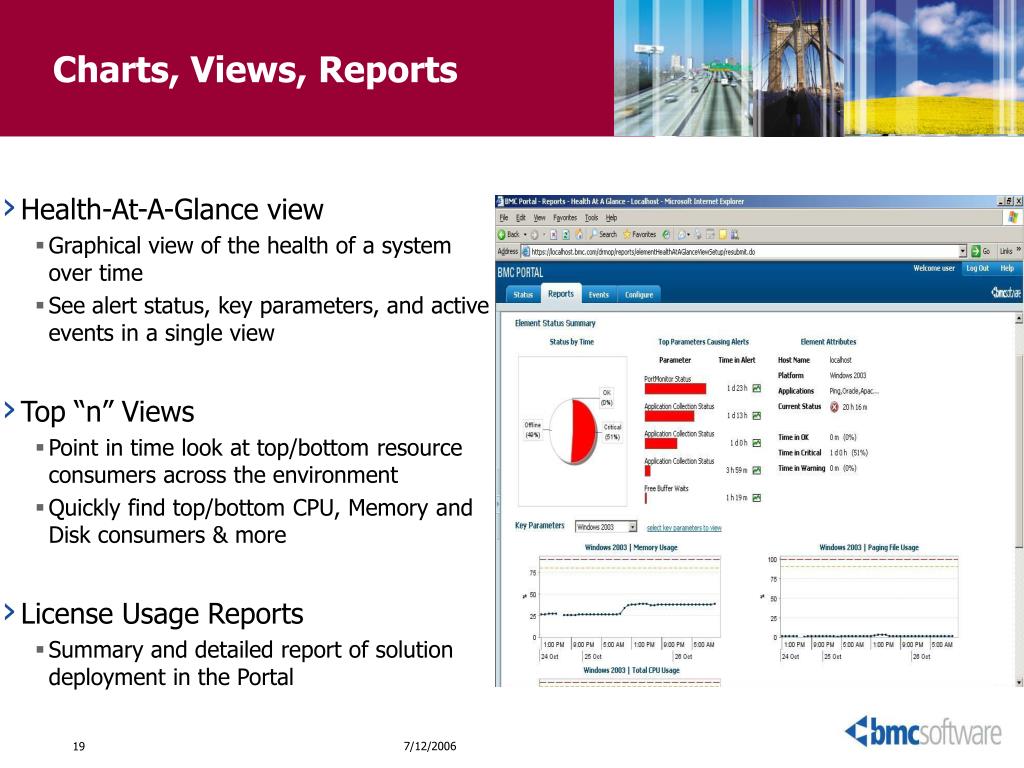
Task: Switch to the Events tab
Action: 598,295
